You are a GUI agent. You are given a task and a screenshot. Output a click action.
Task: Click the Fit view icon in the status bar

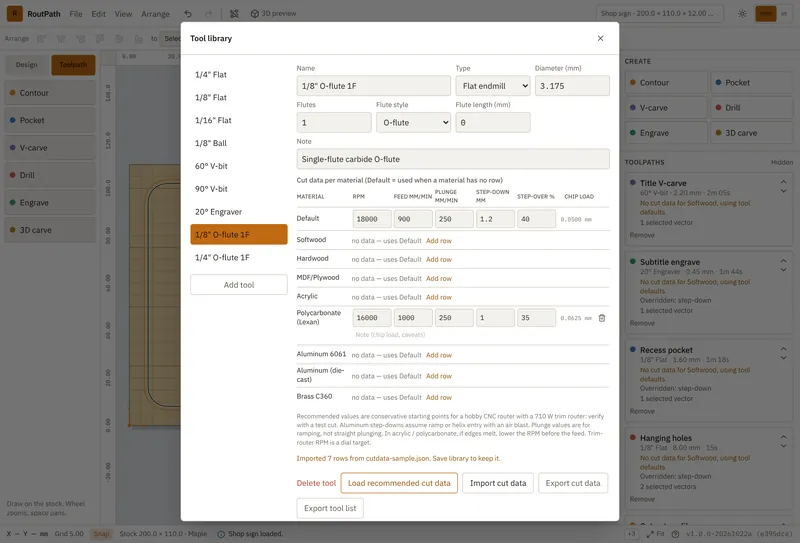coord(655,534)
